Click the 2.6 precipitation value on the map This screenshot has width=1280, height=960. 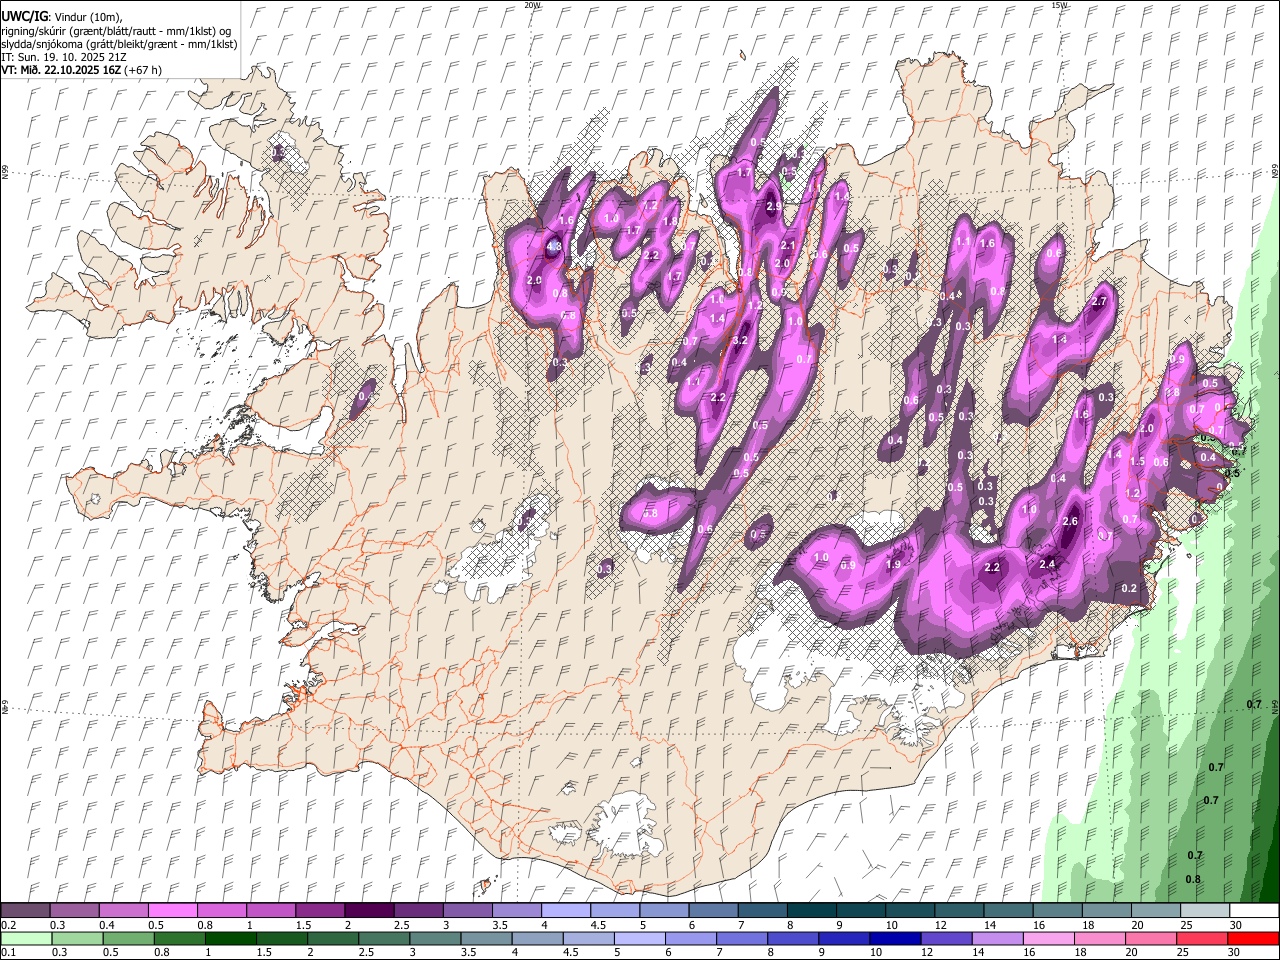coord(1070,521)
